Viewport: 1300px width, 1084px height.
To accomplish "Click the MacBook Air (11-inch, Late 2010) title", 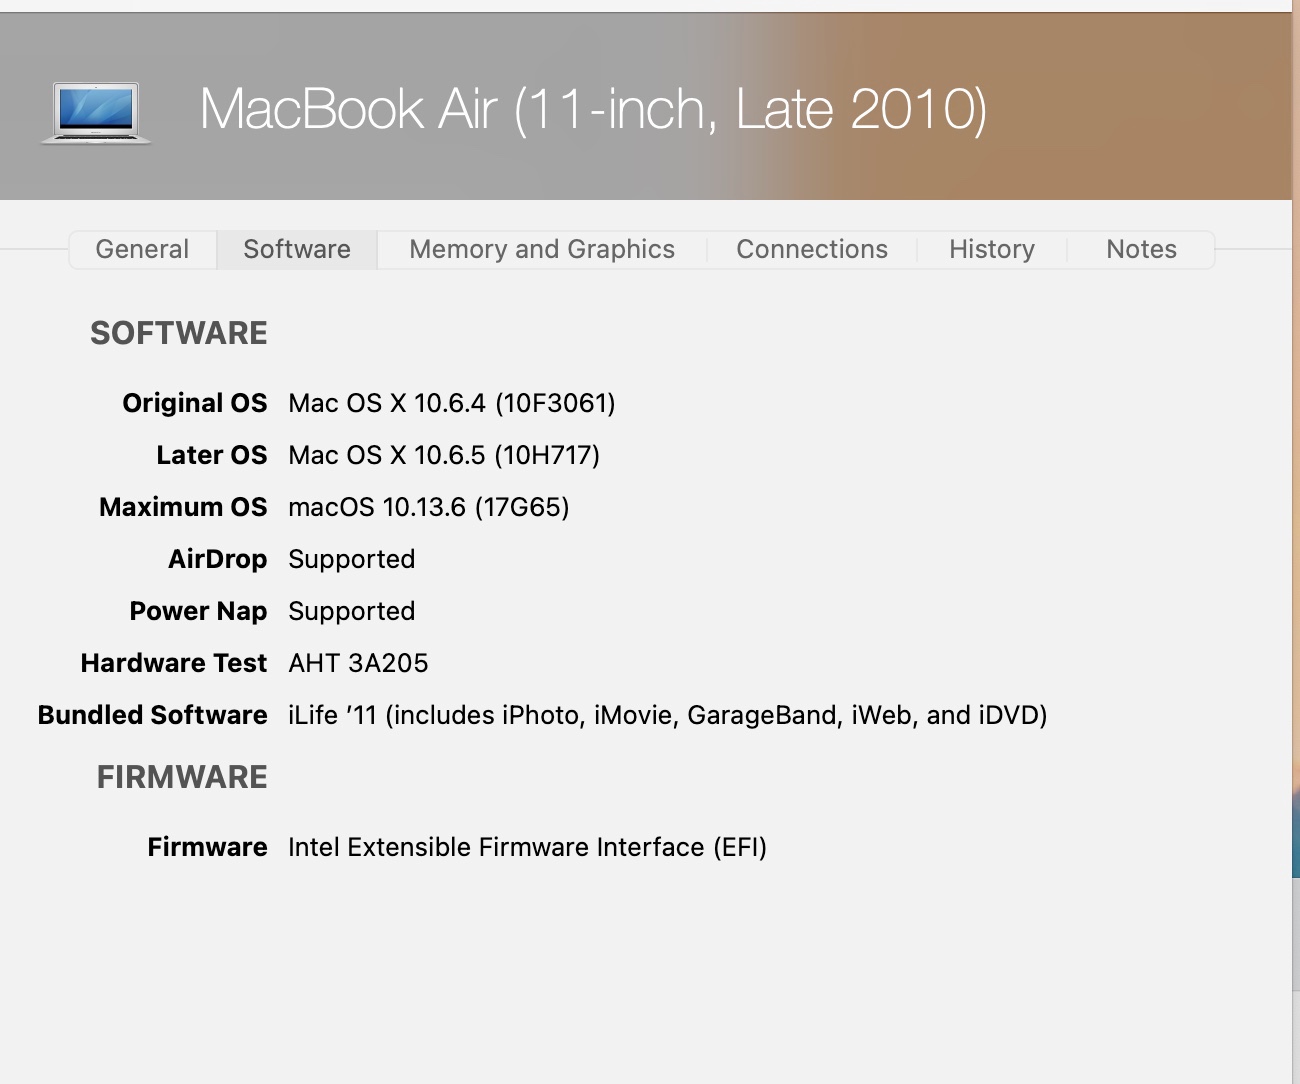I will 593,109.
